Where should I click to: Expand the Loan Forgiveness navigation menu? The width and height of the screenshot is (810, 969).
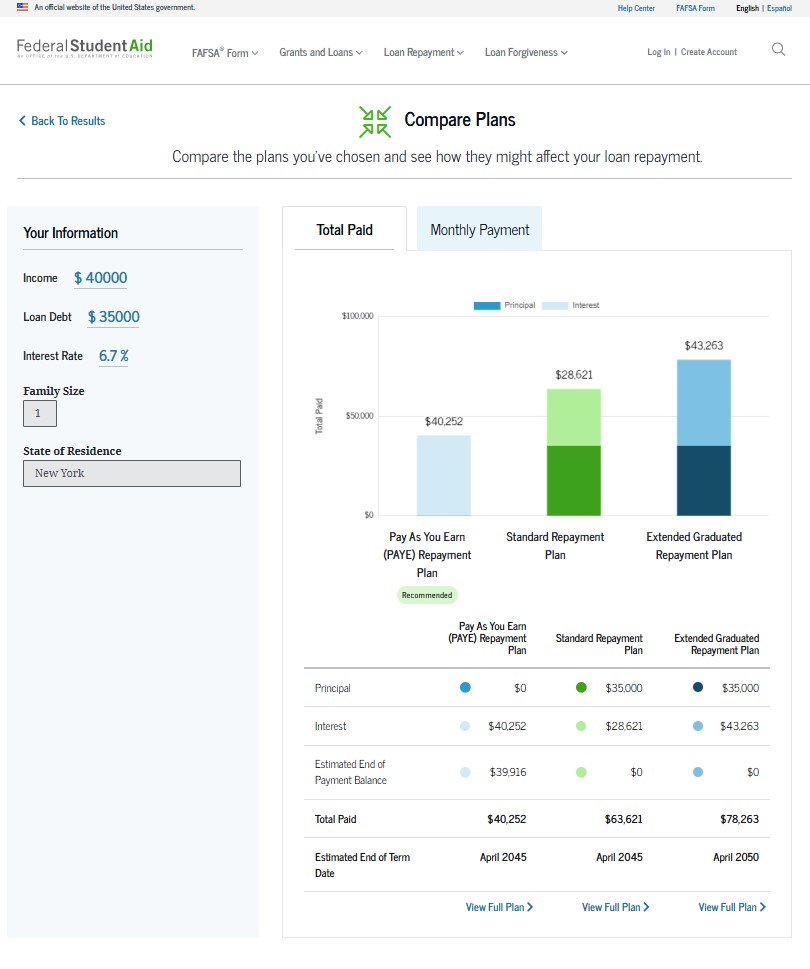coord(526,51)
